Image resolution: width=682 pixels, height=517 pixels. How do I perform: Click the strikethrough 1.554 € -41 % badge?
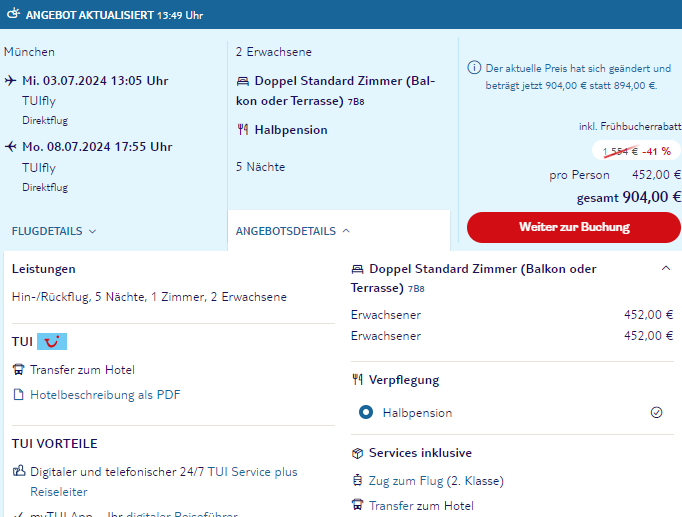(636, 151)
